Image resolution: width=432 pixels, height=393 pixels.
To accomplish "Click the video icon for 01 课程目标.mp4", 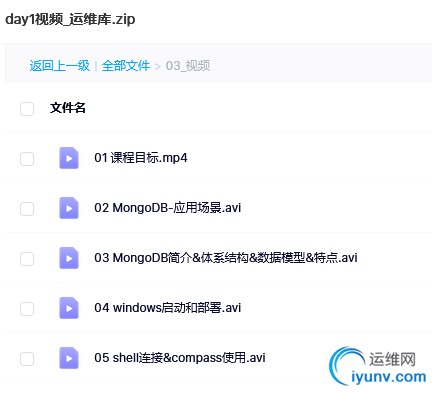I will (x=69, y=158).
